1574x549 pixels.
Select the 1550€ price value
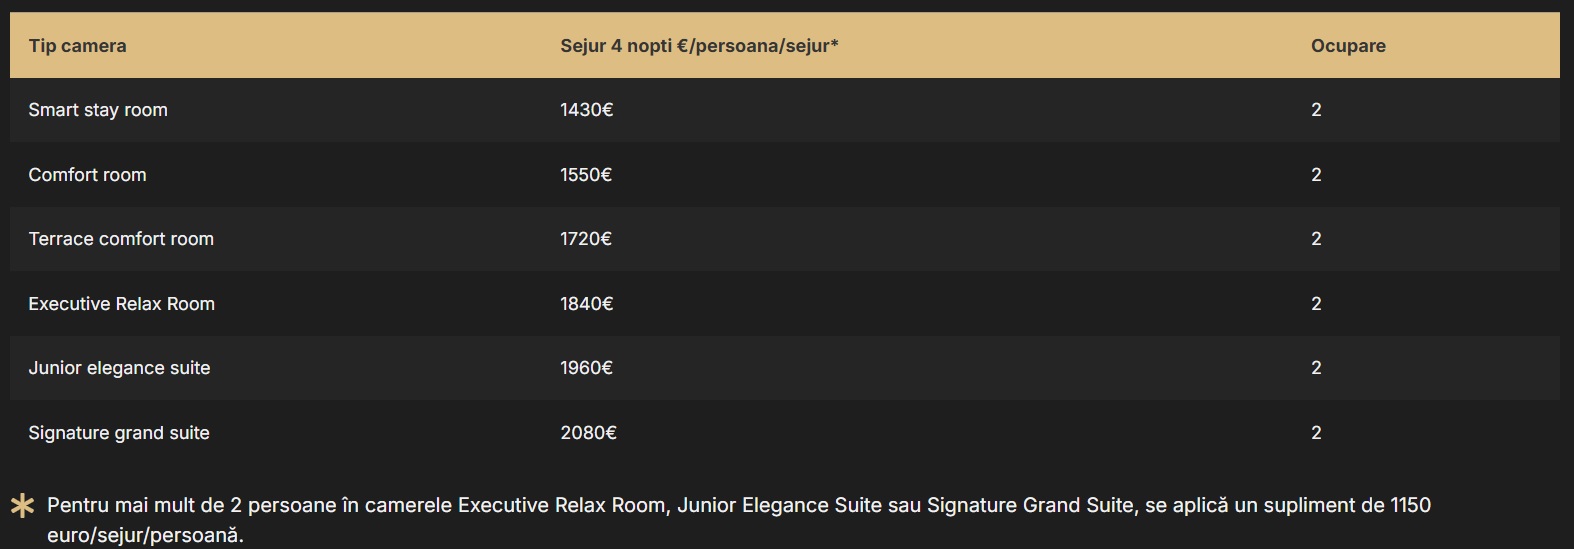(x=586, y=175)
